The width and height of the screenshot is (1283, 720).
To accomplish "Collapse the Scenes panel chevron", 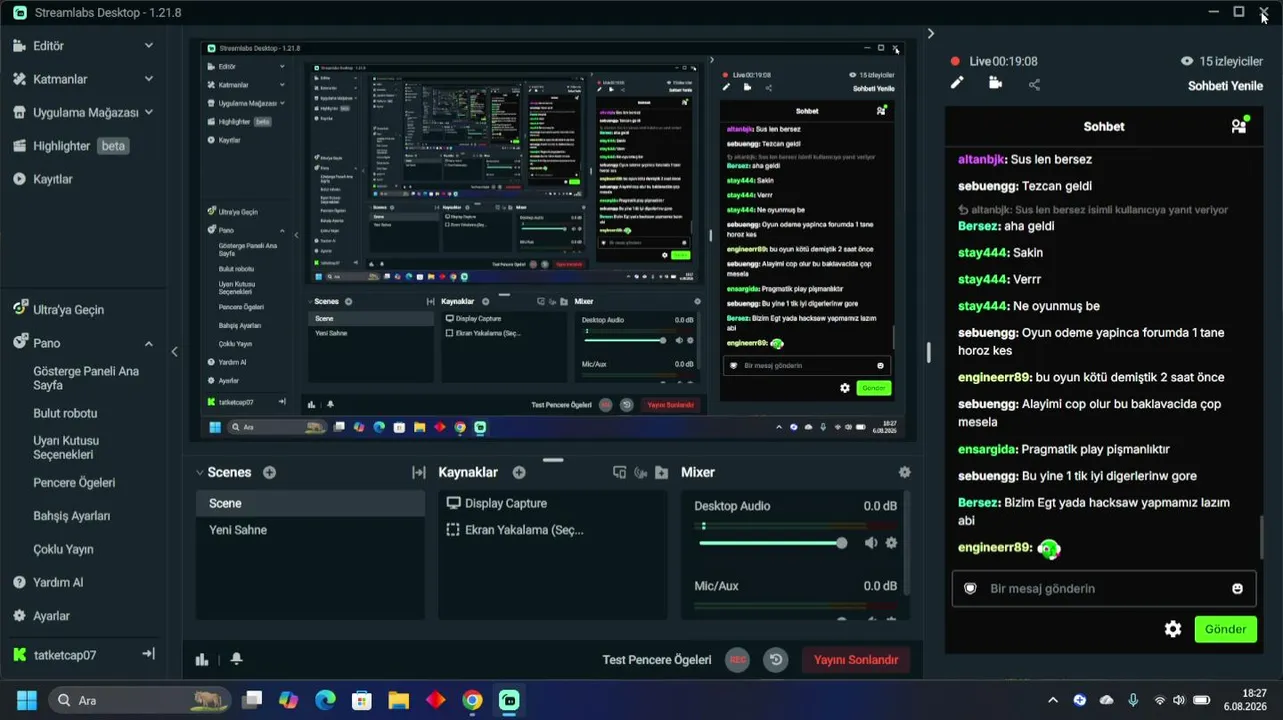I will (x=199, y=472).
